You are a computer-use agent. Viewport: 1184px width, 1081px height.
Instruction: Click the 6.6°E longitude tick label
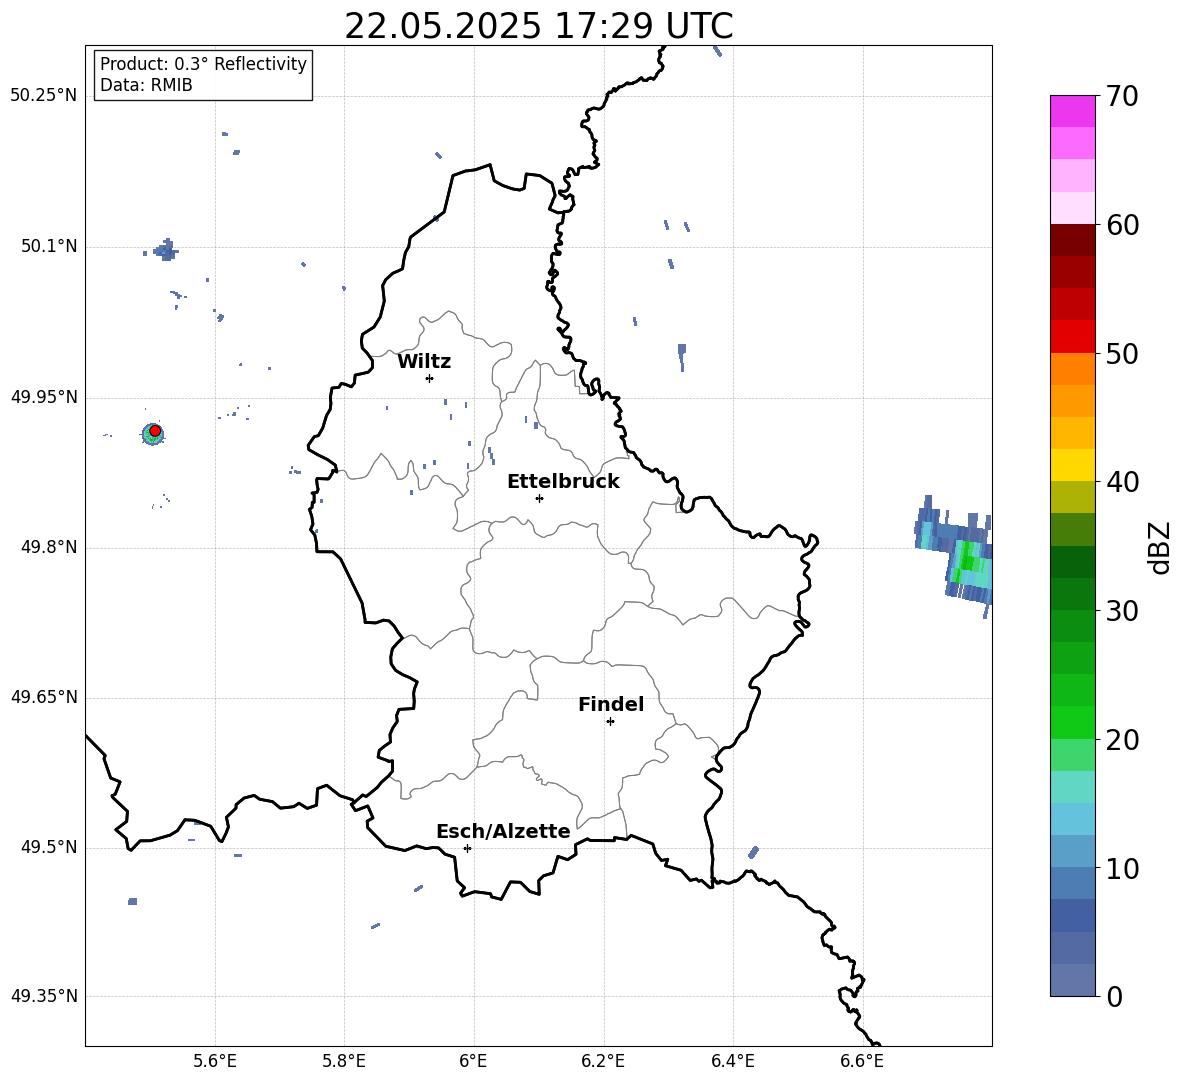click(x=862, y=1061)
